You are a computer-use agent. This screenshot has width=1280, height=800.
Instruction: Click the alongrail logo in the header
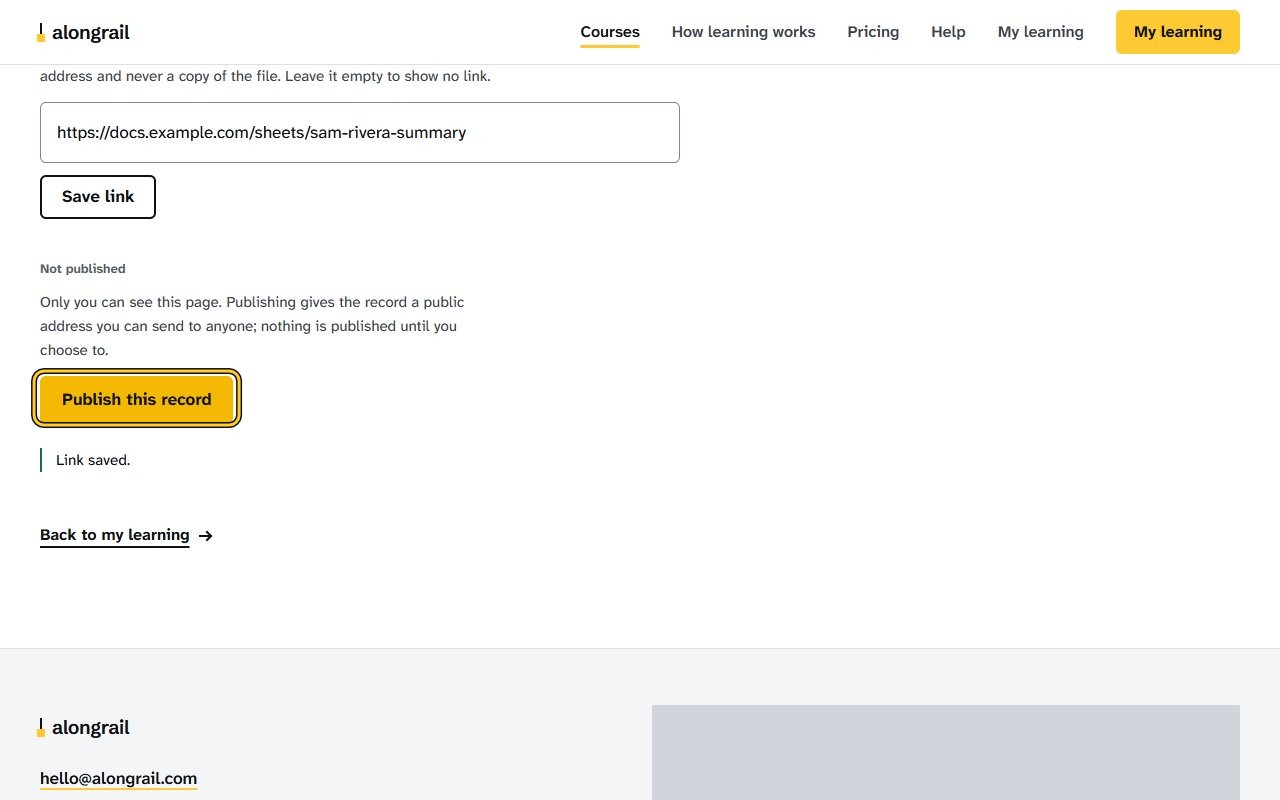[84, 32]
